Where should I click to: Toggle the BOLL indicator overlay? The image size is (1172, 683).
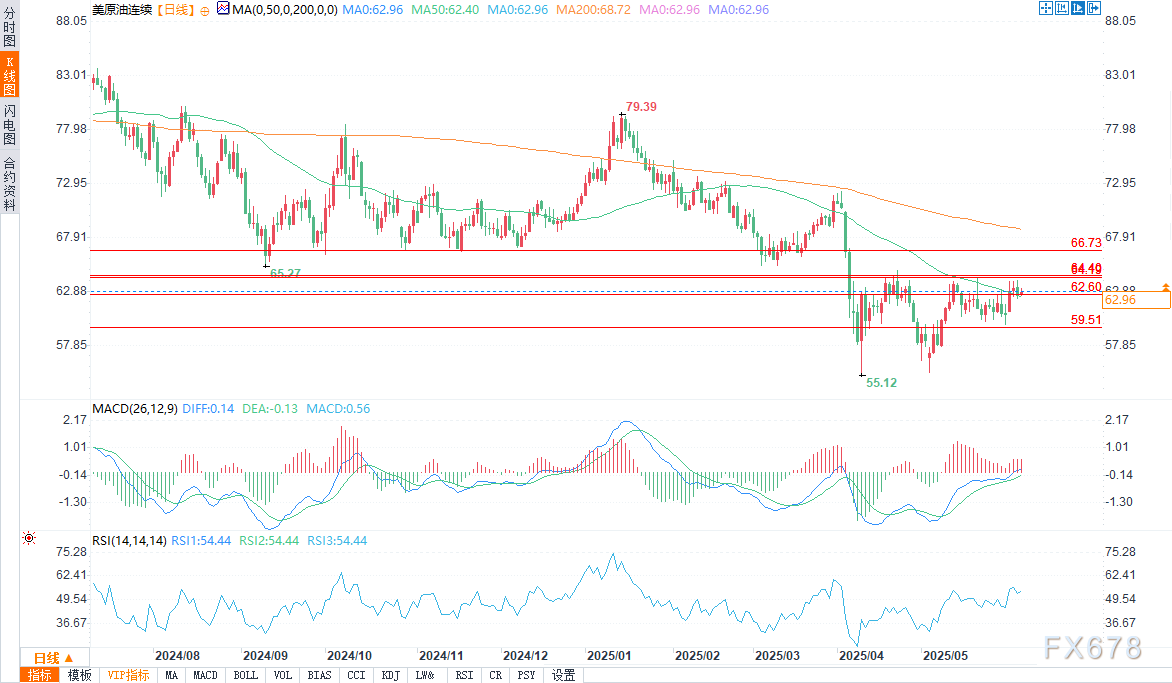[x=244, y=675]
